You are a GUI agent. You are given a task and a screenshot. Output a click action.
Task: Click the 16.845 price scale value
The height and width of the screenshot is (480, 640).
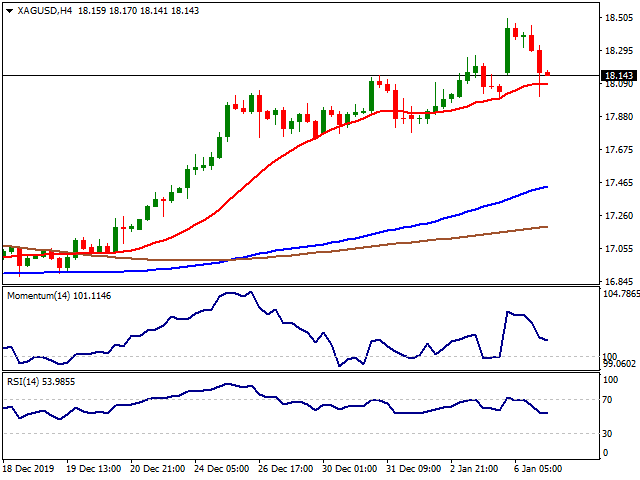[x=619, y=282]
